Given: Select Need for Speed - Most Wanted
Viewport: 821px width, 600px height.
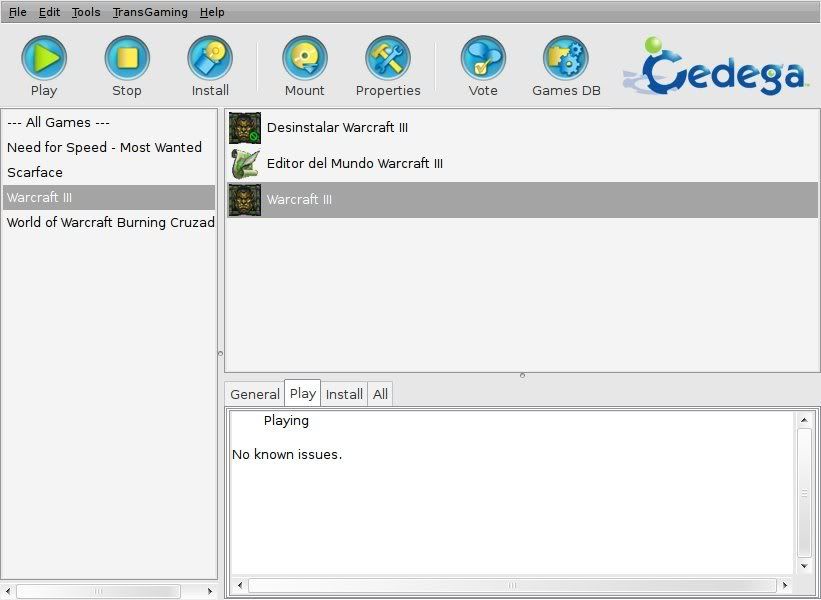Looking at the screenshot, I should pos(109,148).
